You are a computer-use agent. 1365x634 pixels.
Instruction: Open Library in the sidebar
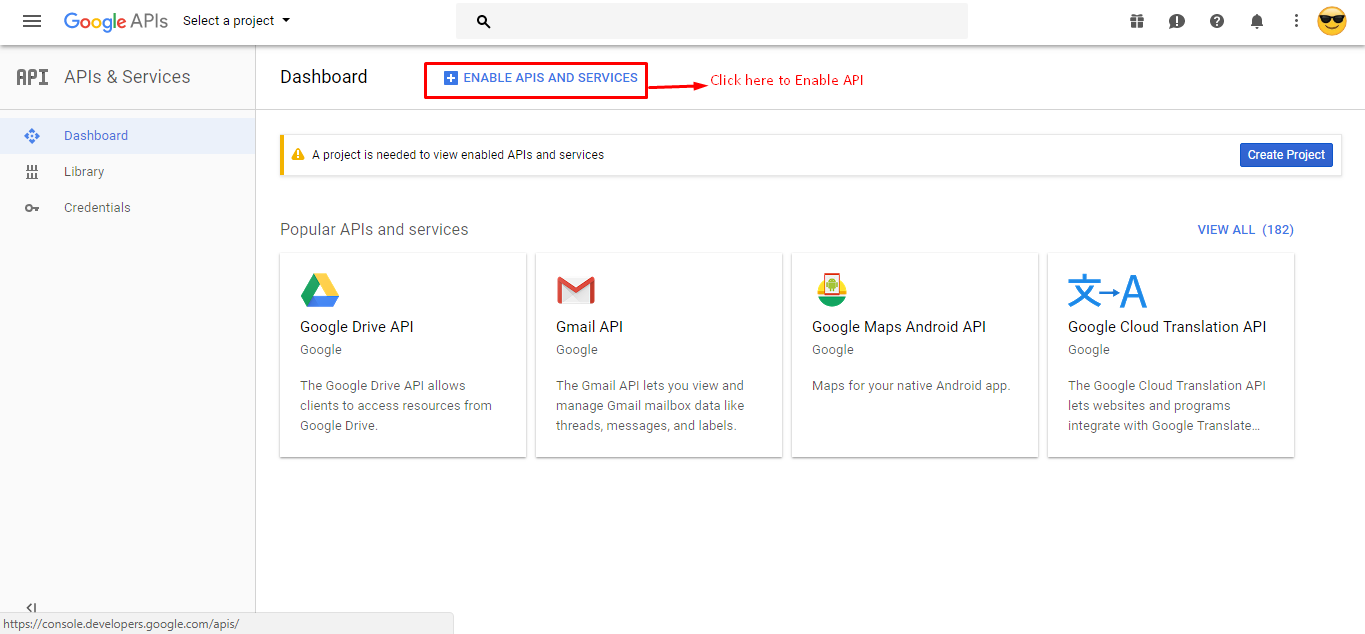[128, 172]
